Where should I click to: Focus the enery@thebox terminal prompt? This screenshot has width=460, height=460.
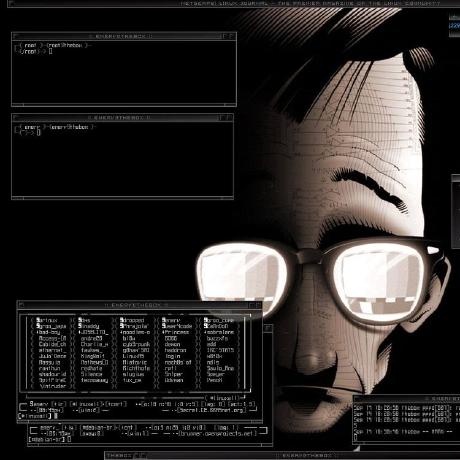click(27, 132)
